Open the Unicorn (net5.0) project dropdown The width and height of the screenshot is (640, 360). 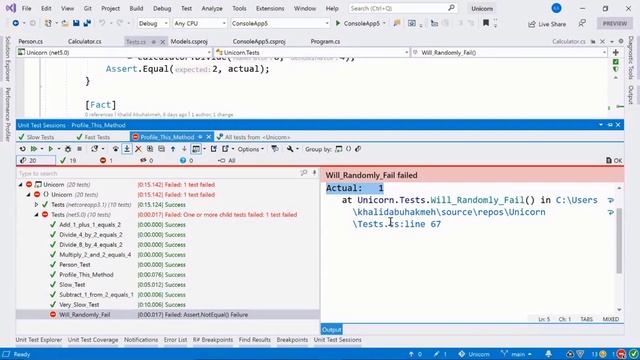pyautogui.click(x=114, y=52)
